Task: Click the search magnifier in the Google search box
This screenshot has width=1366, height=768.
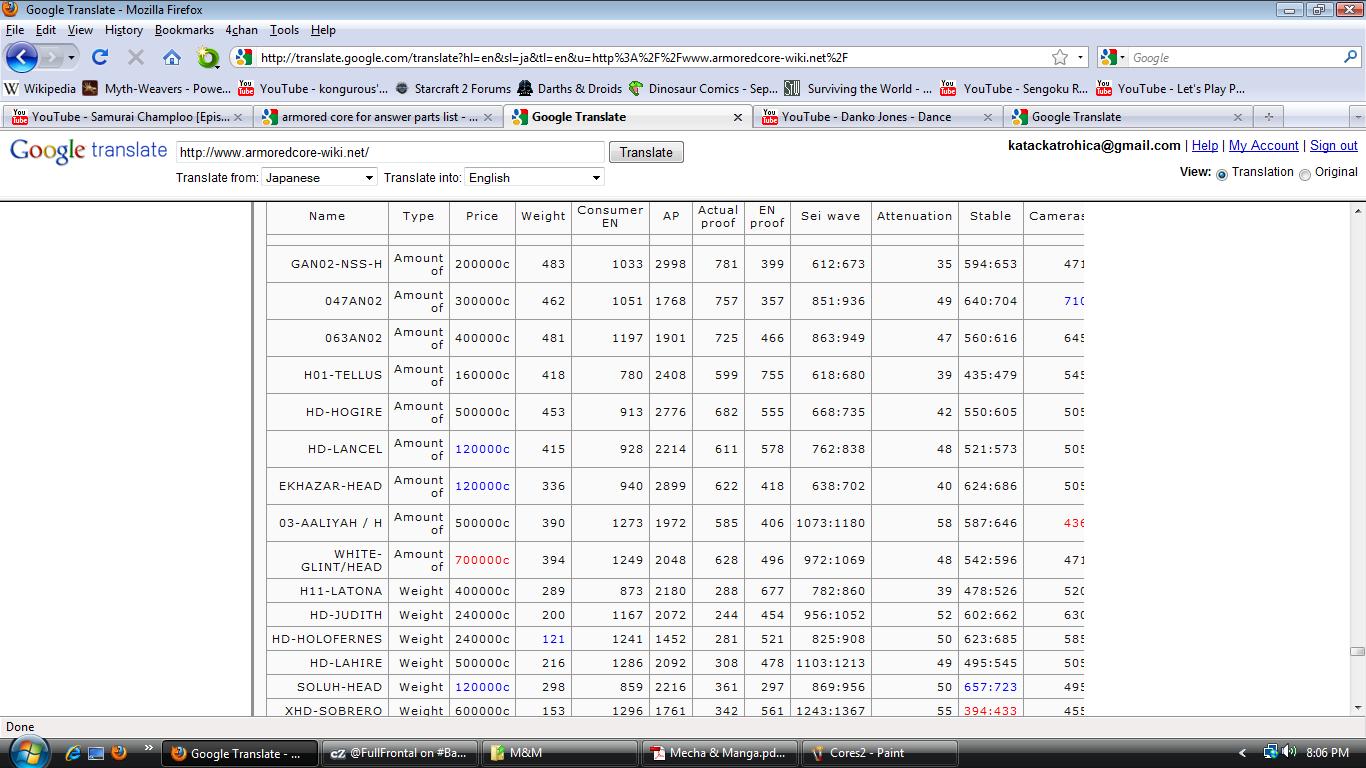Action: pos(1350,57)
